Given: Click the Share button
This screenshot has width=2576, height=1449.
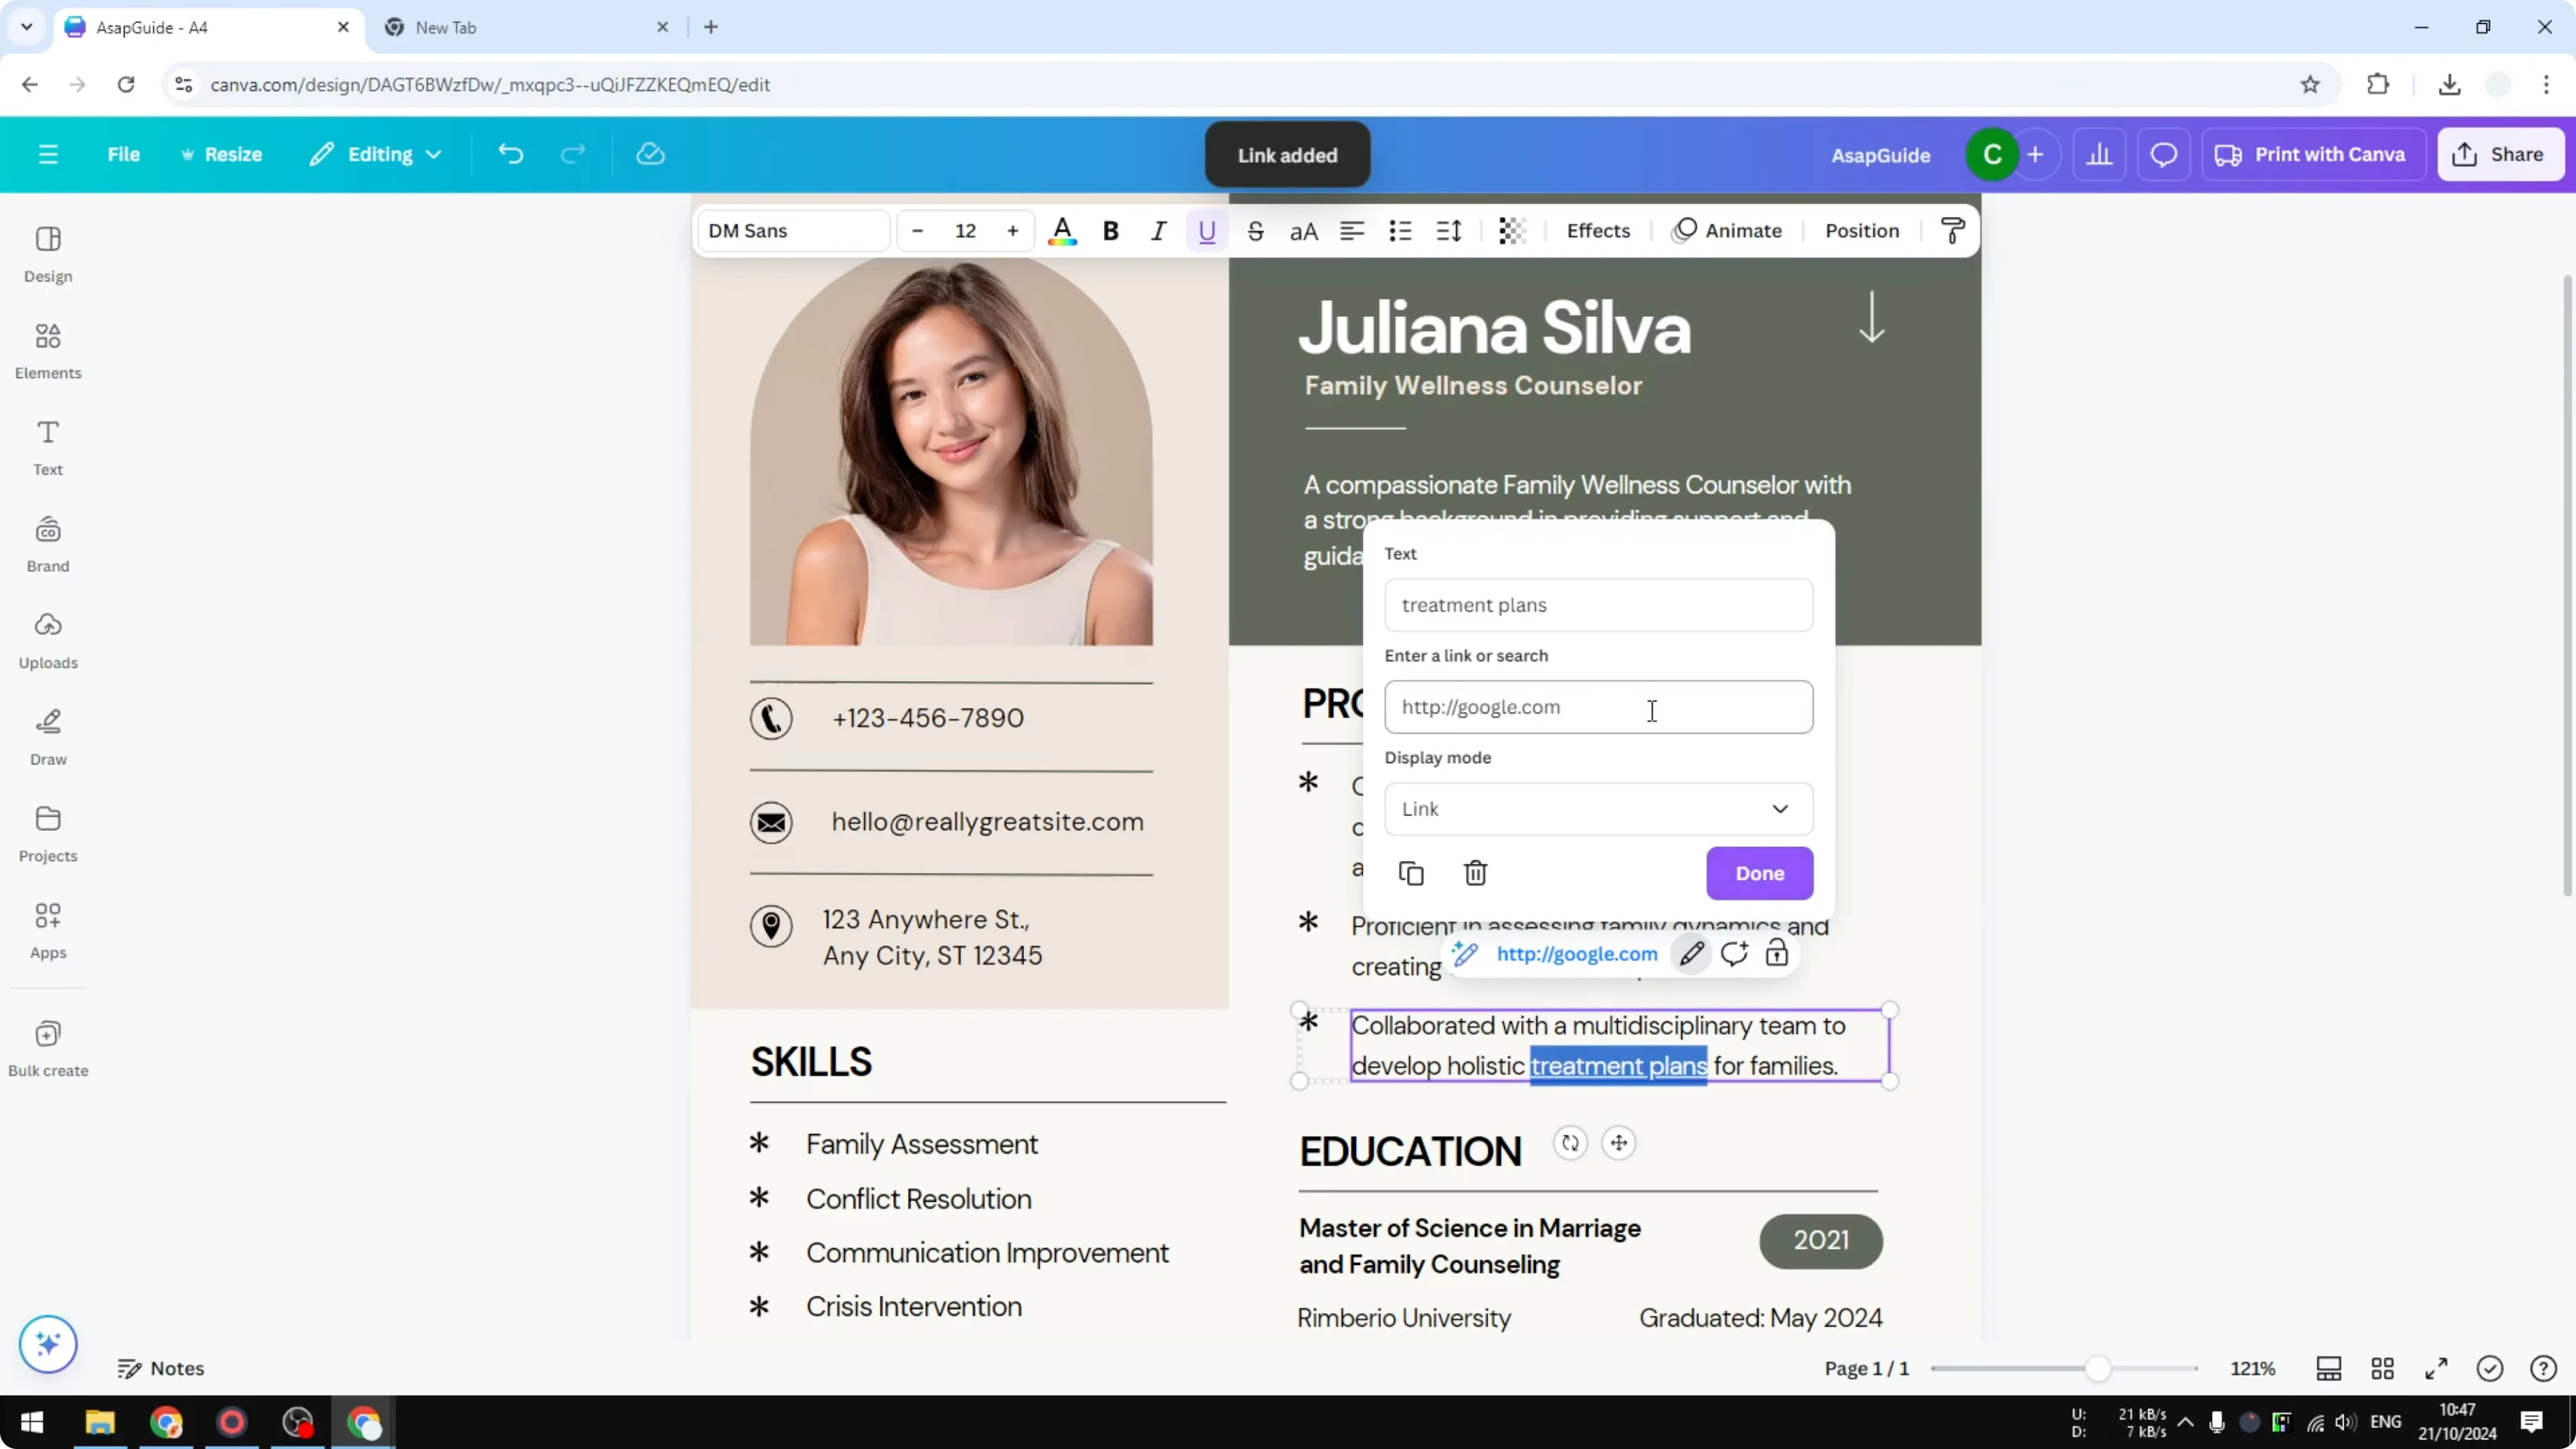Looking at the screenshot, I should pyautogui.click(x=2501, y=154).
